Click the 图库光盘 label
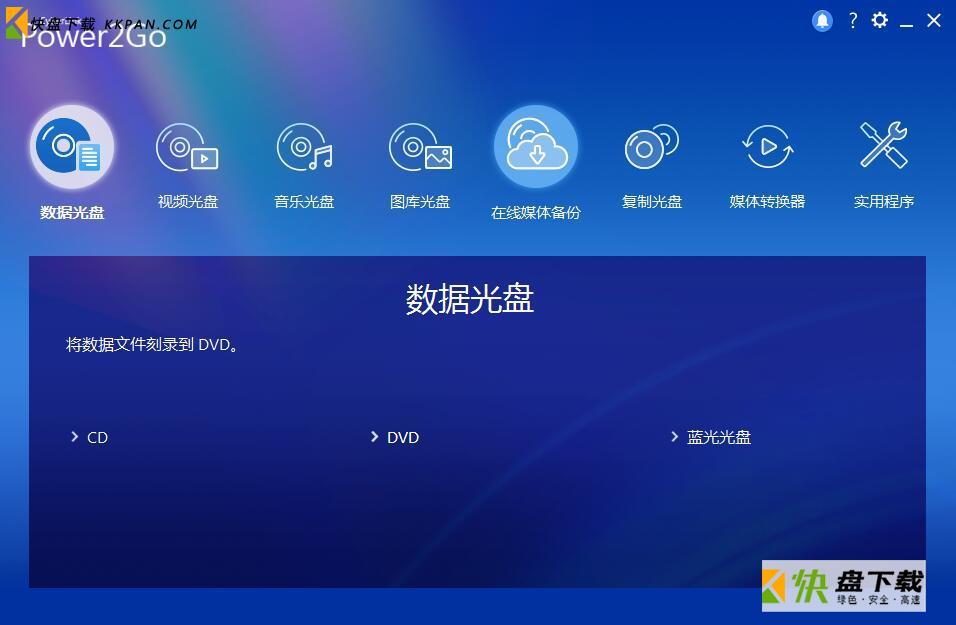 [x=420, y=202]
